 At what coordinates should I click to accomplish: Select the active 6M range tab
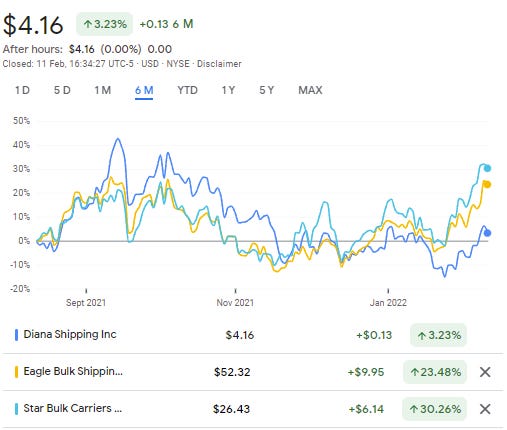click(x=144, y=90)
